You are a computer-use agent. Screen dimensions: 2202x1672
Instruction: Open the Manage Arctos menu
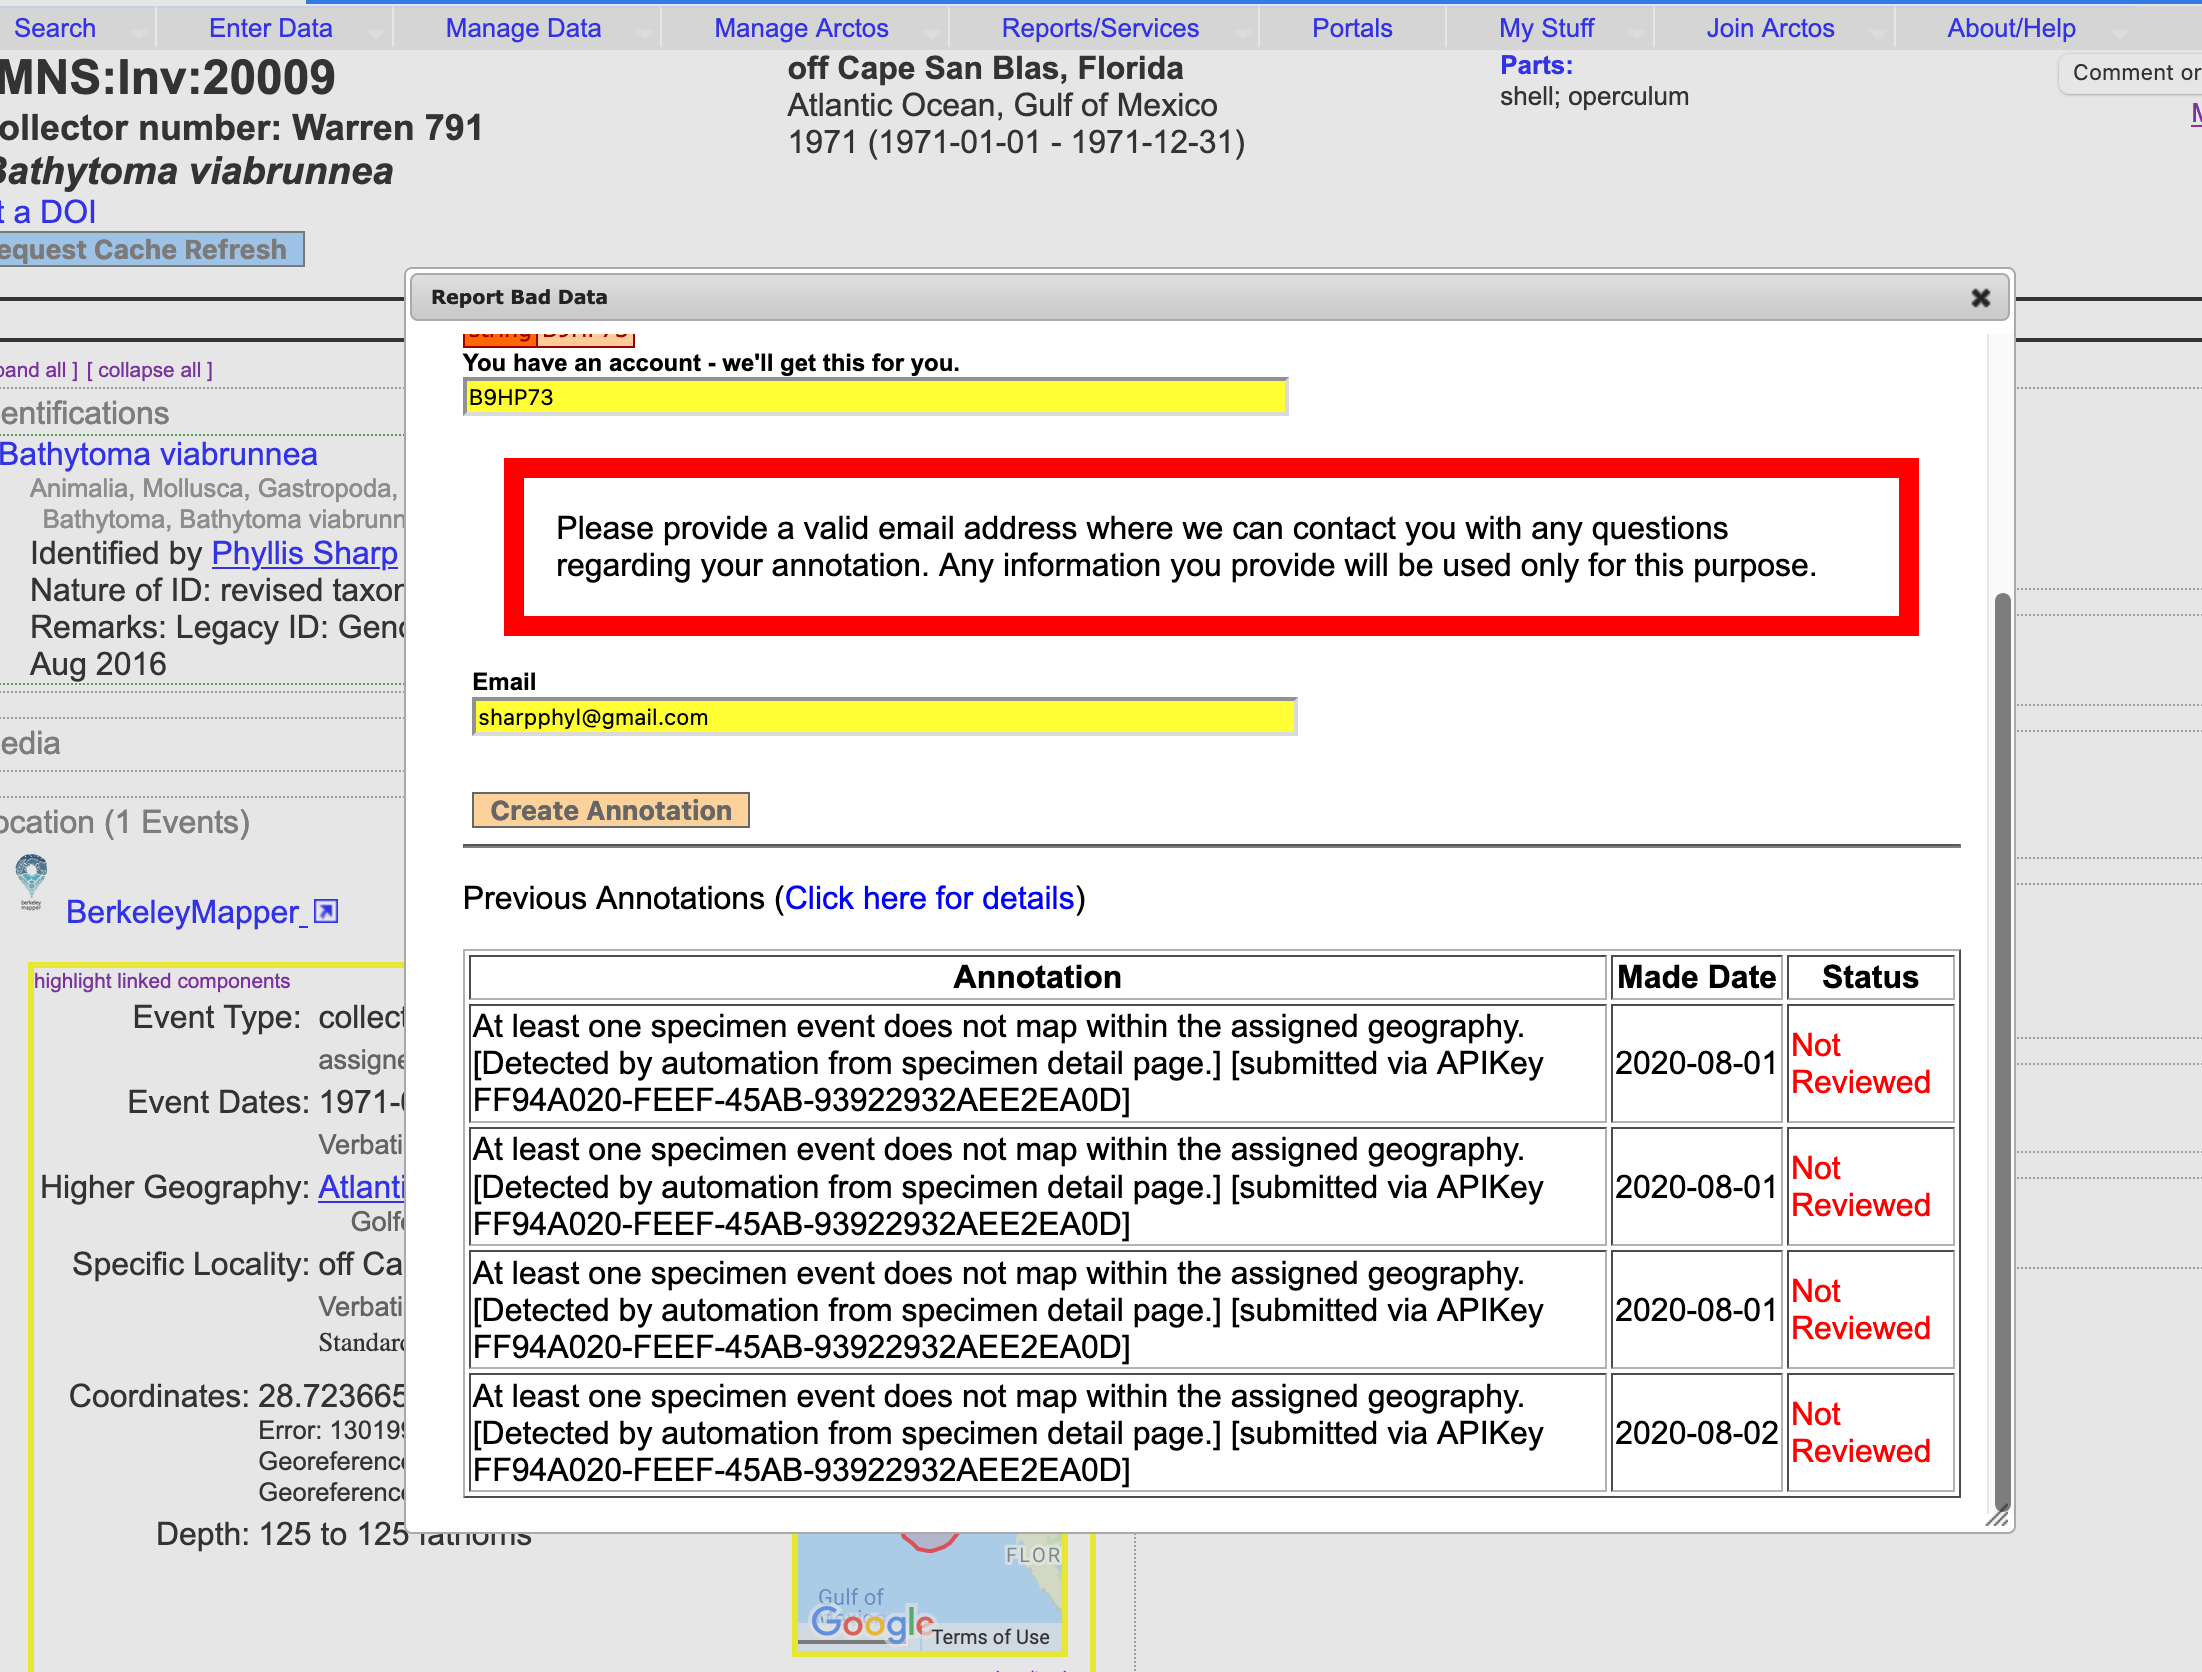801,28
